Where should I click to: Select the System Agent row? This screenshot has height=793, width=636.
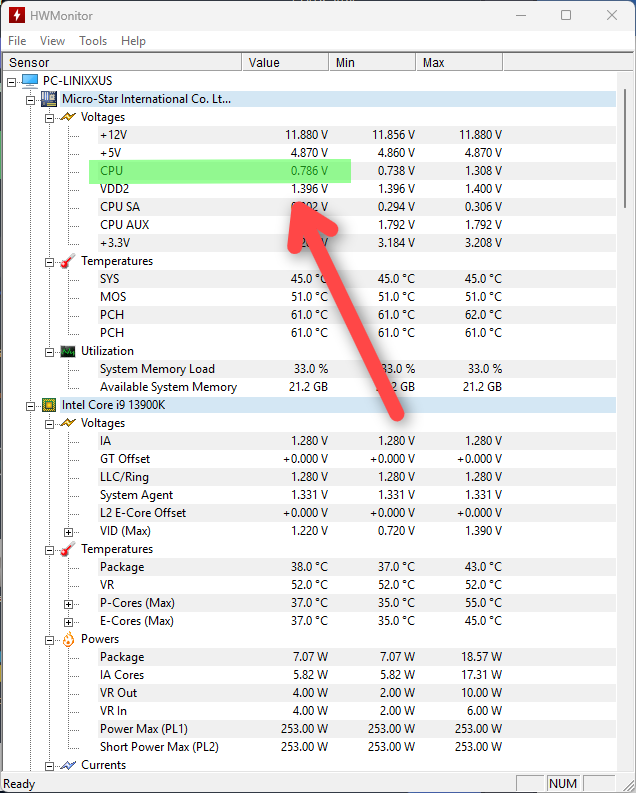357,495
